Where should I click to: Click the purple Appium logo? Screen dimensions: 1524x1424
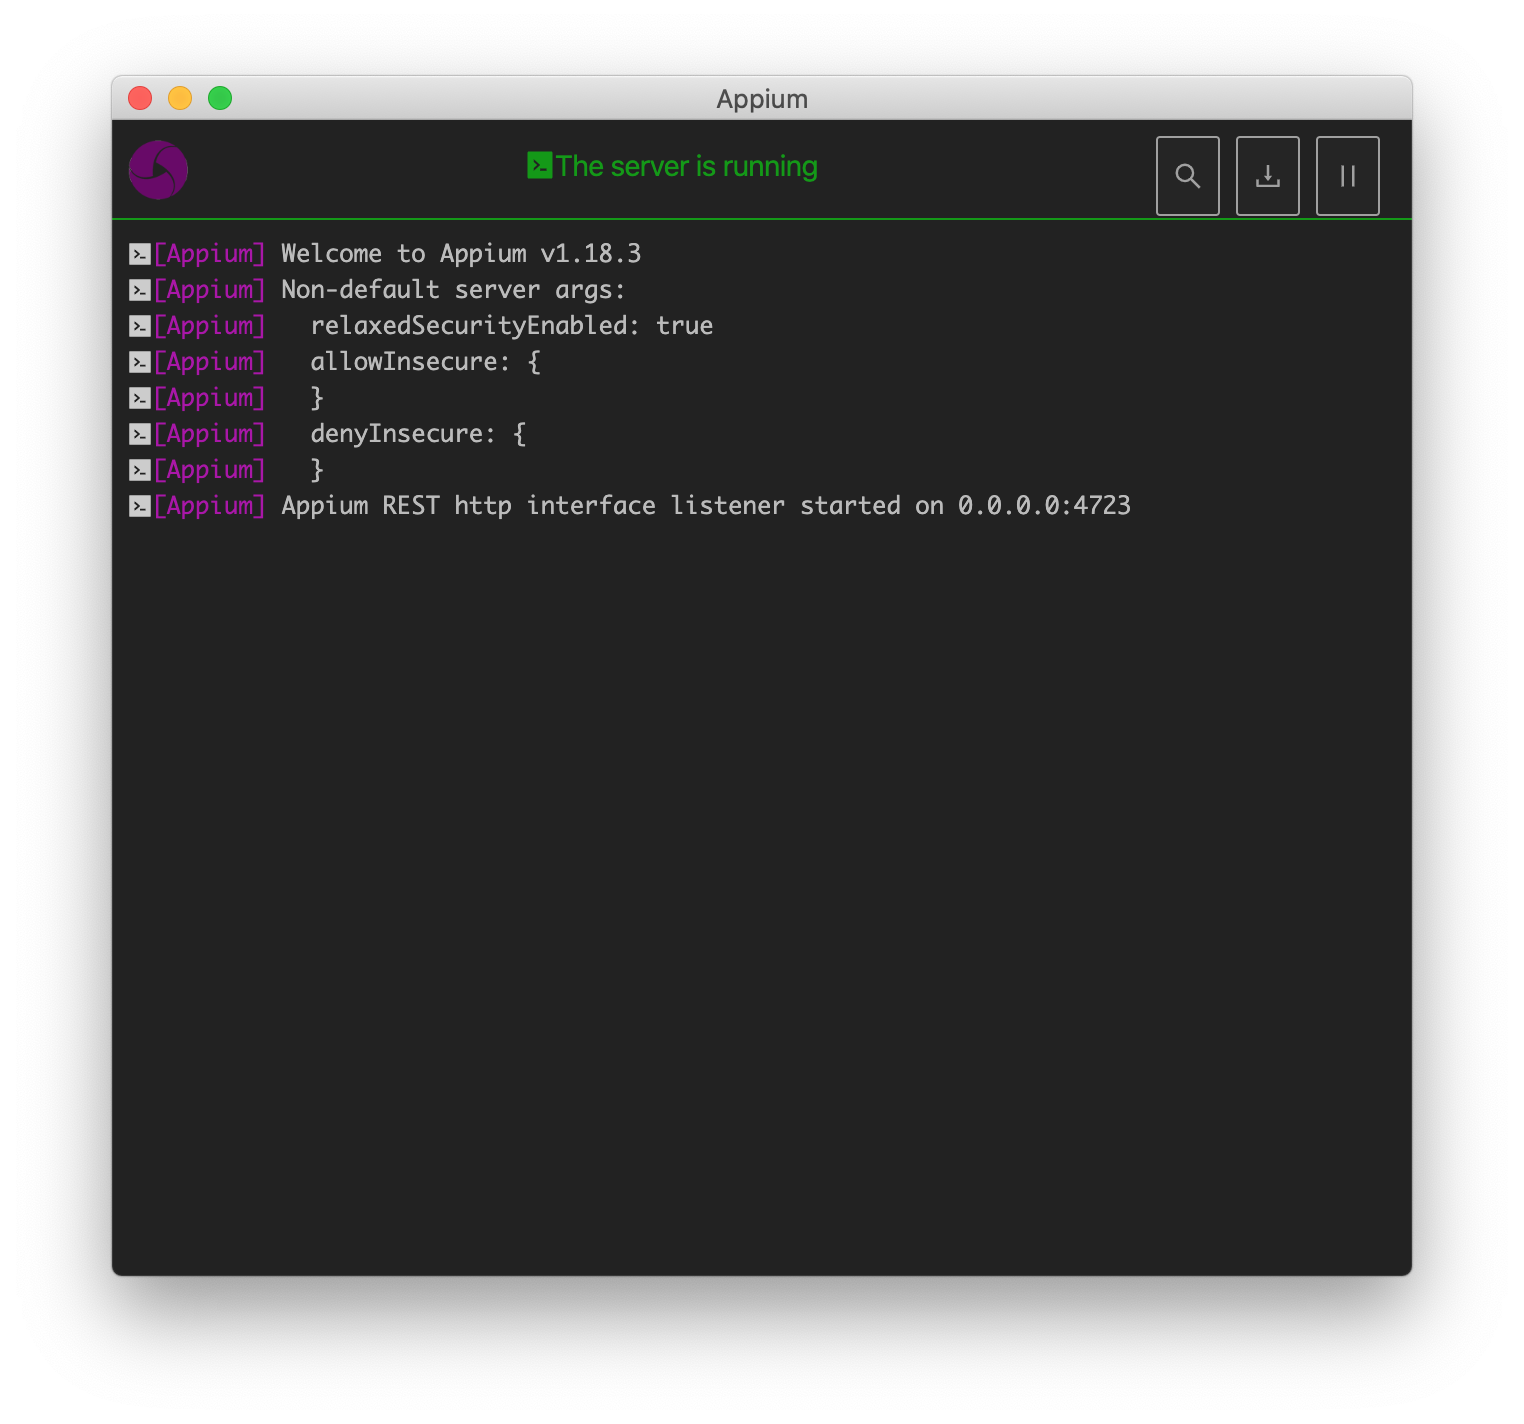[158, 170]
